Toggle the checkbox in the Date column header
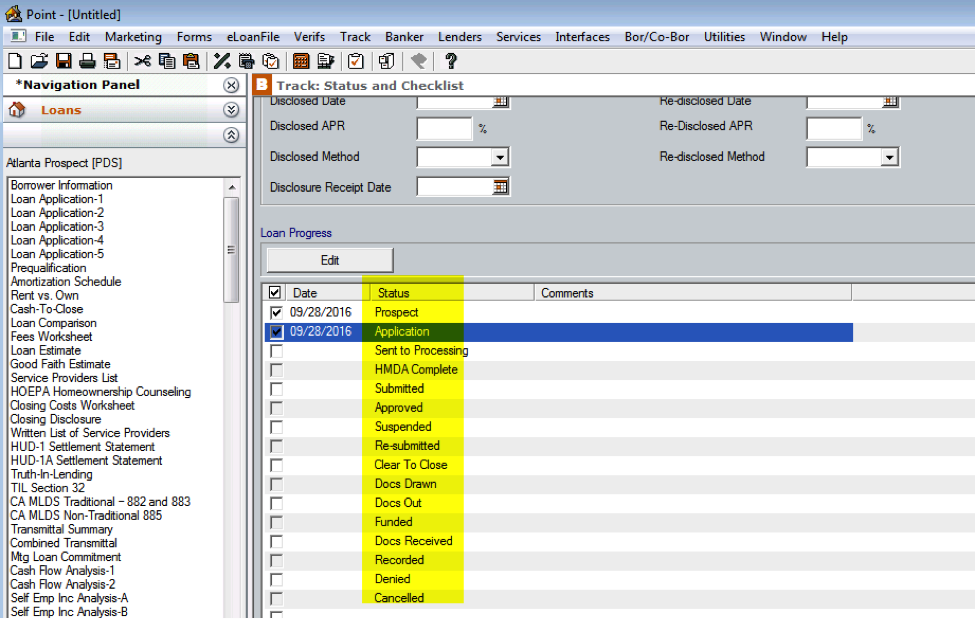This screenshot has width=975, height=619. [x=276, y=293]
